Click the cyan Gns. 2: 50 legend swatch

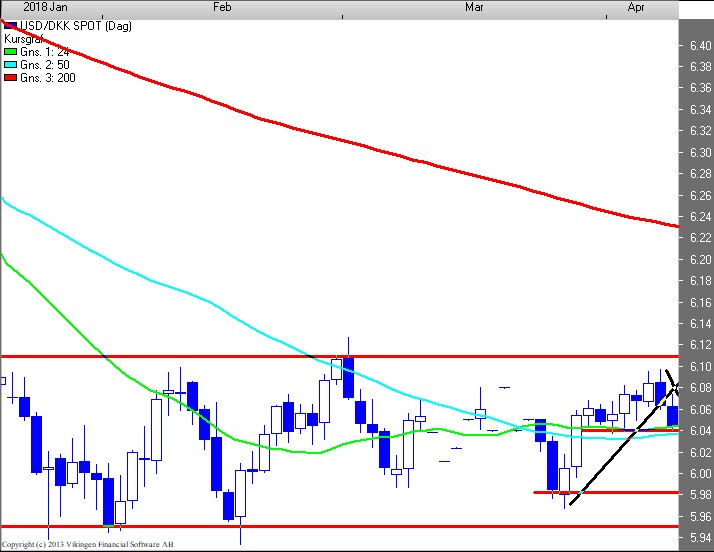[x=10, y=64]
